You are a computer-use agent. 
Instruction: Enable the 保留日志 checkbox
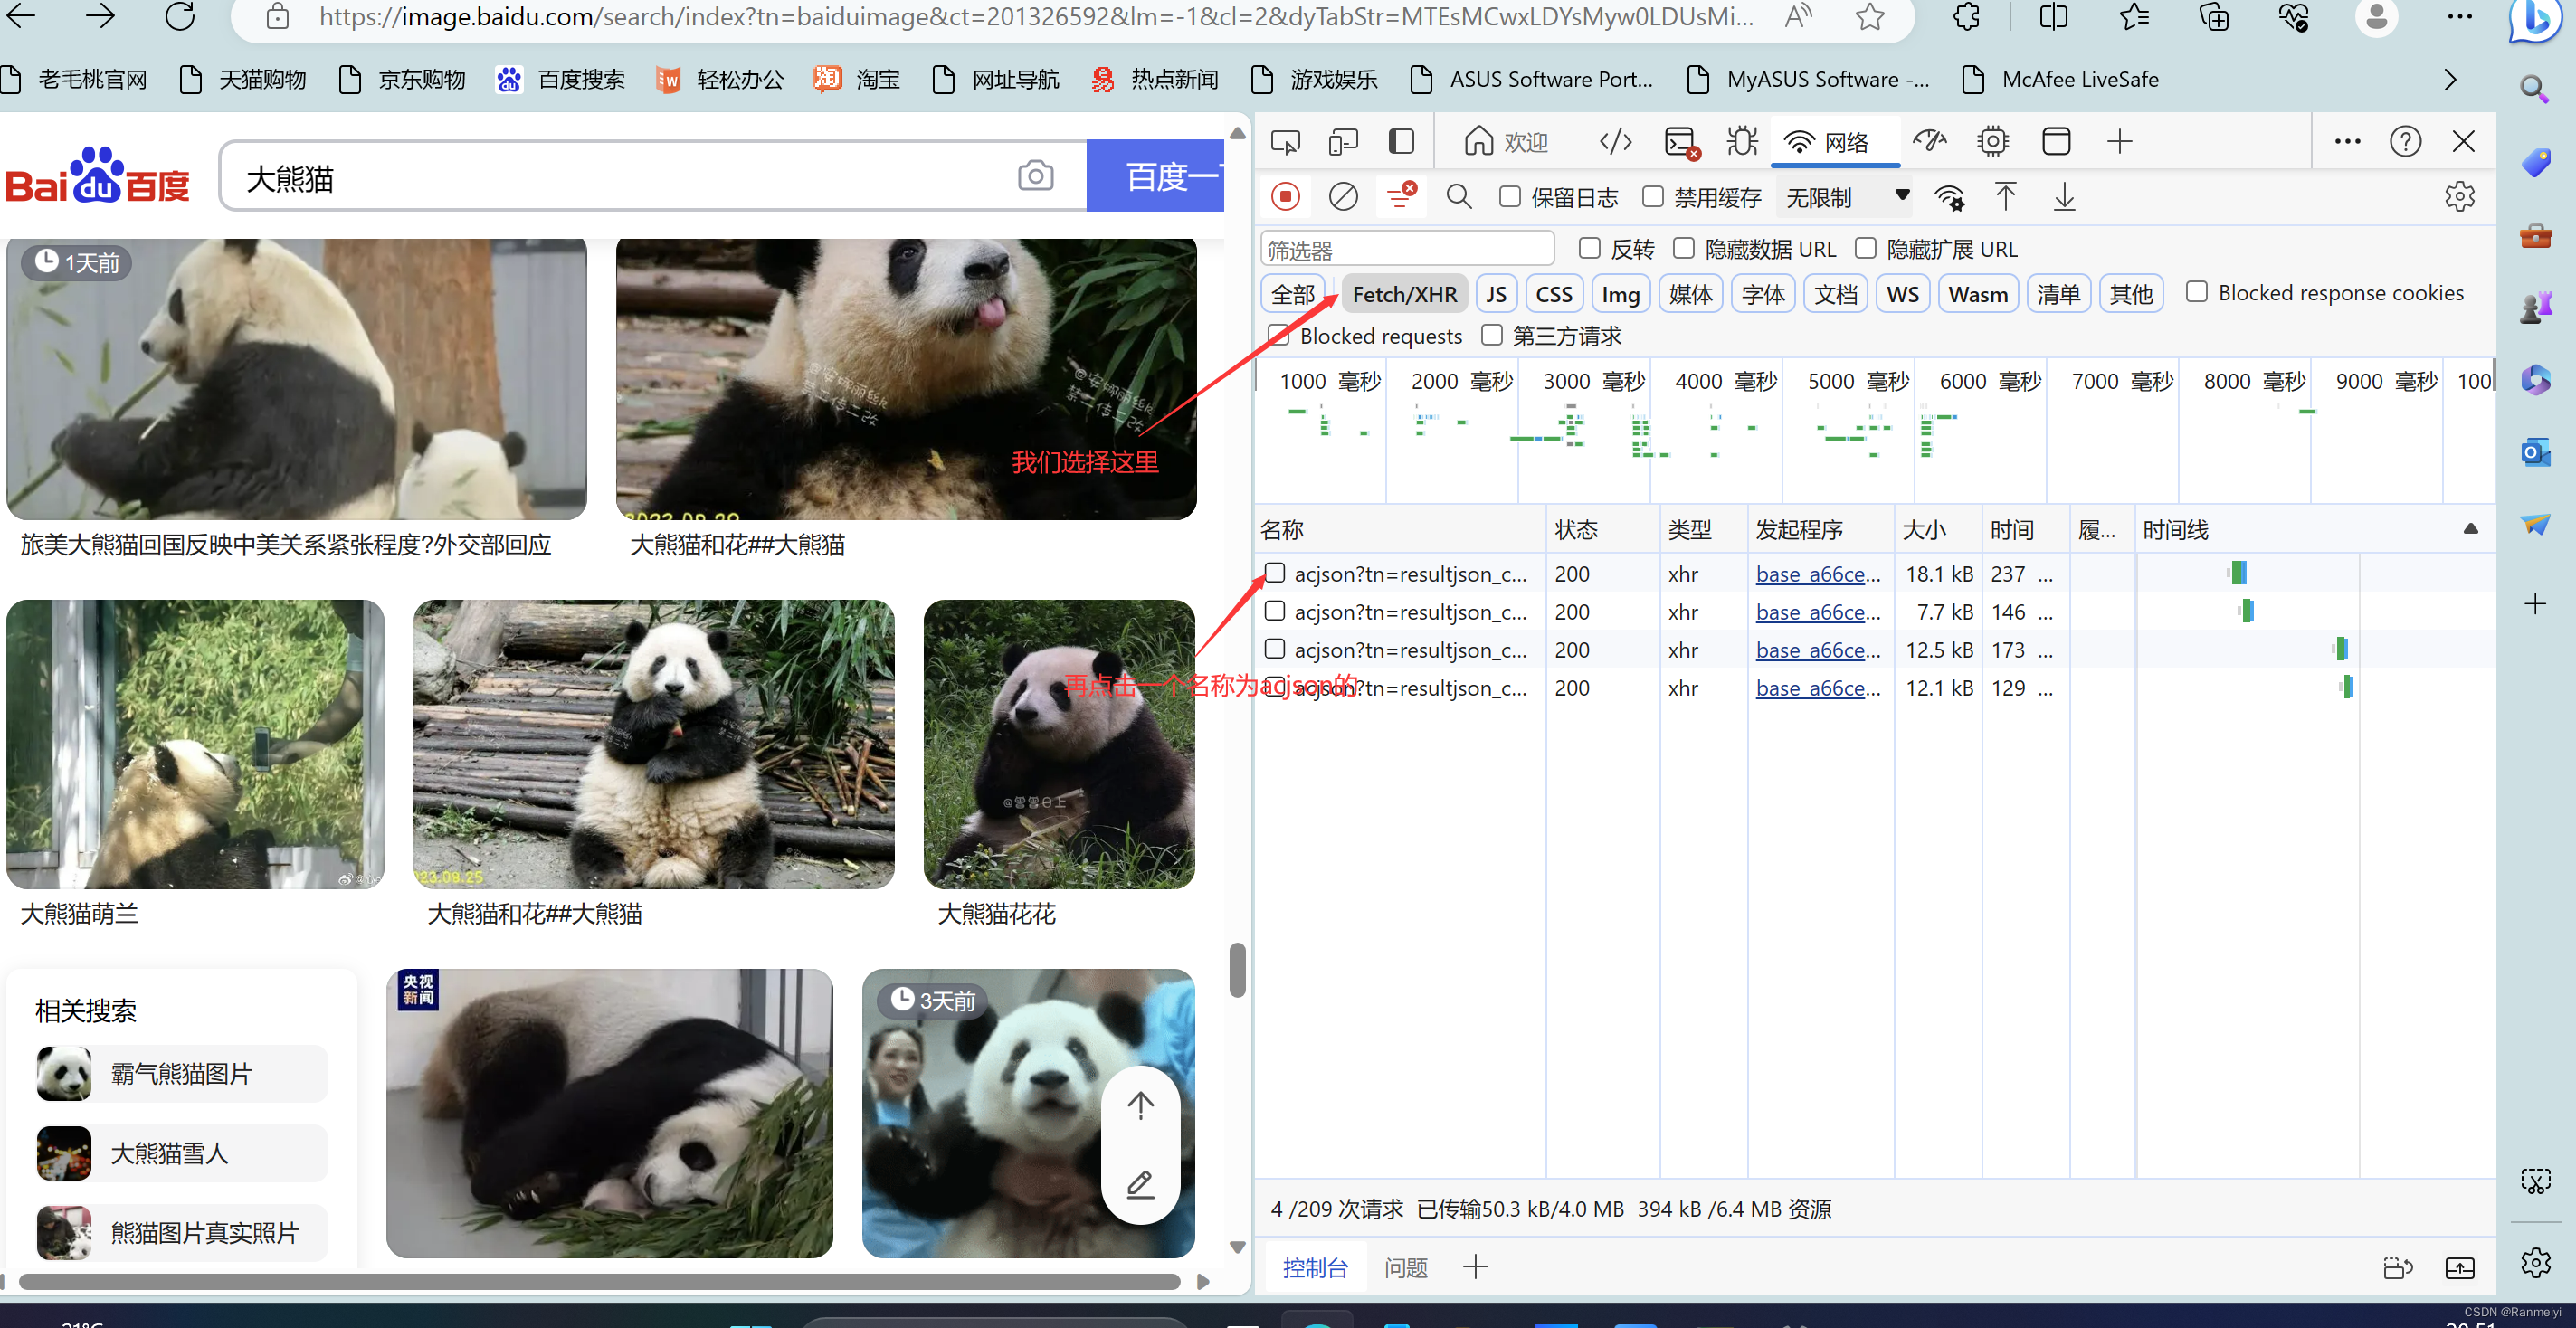click(x=1510, y=197)
